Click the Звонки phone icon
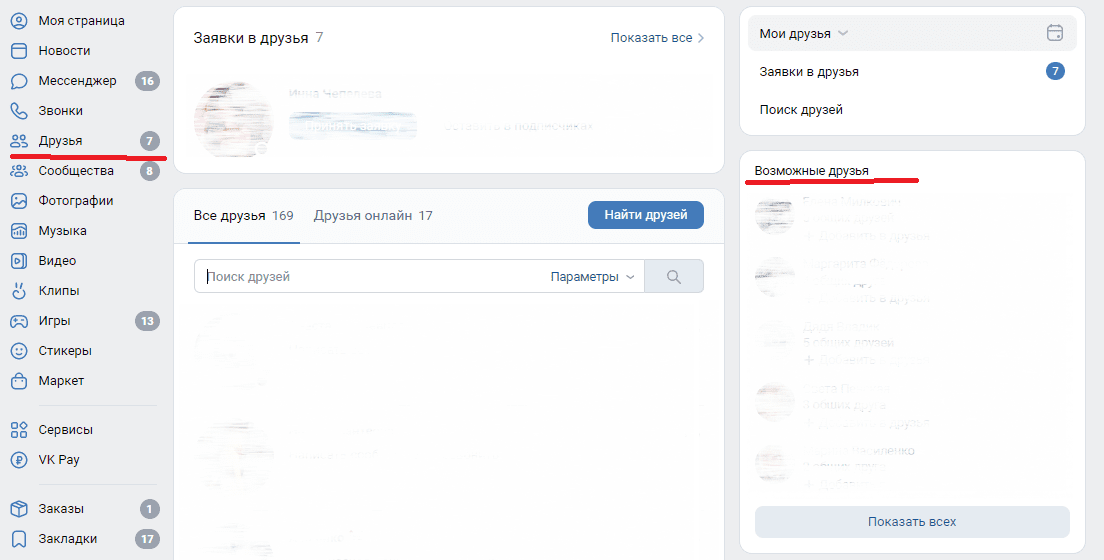Screen dimensions: 1104x560 click(x=19, y=111)
